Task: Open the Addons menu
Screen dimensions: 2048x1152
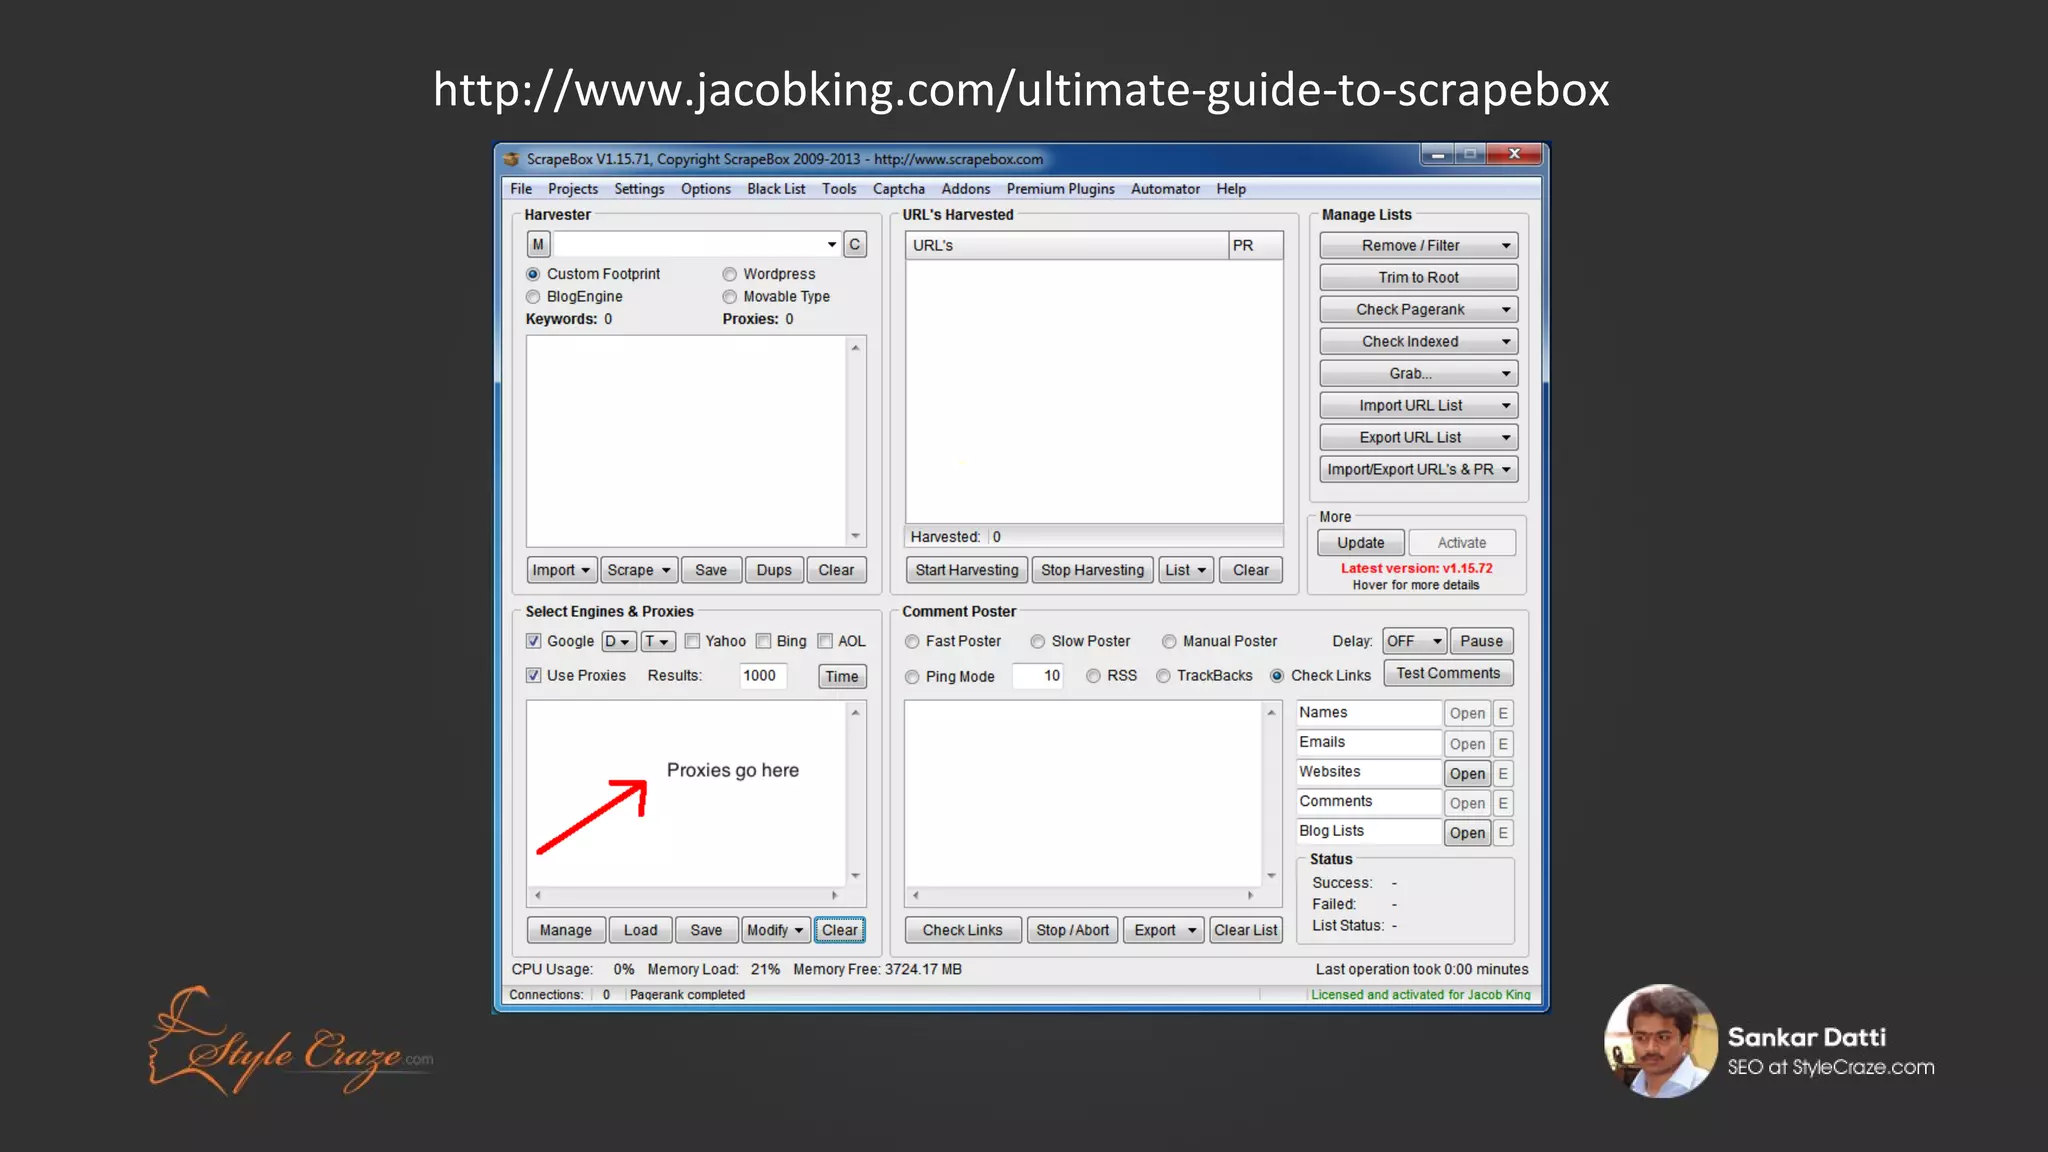Action: click(x=966, y=189)
